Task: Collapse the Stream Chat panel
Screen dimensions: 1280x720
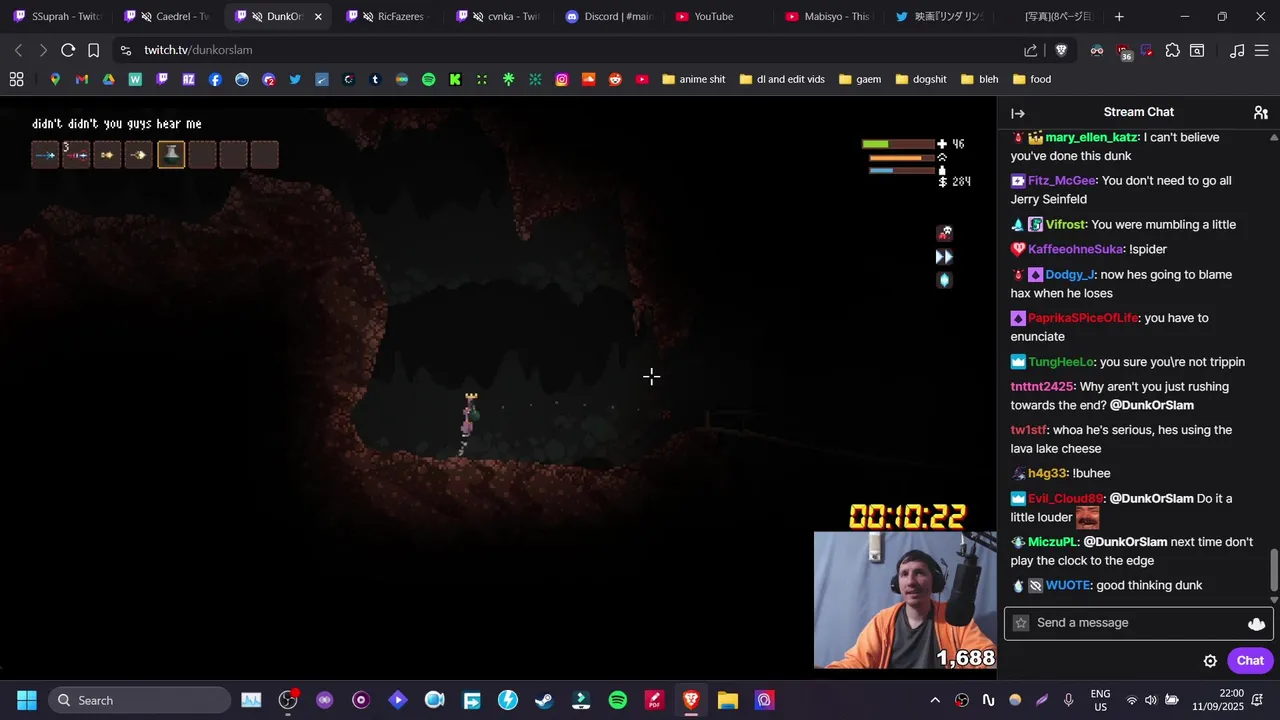Action: [1018, 113]
